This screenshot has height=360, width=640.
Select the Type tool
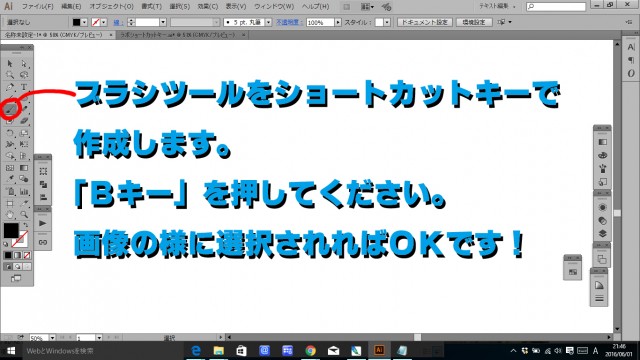[x=24, y=87]
